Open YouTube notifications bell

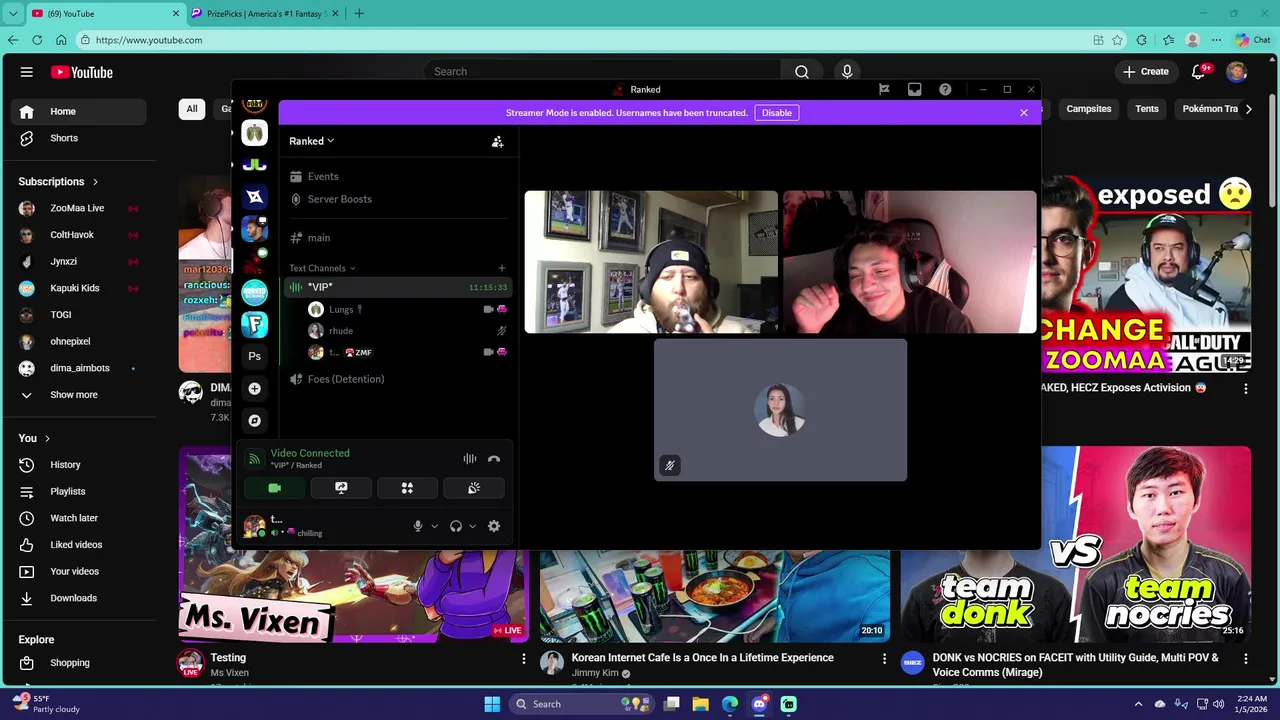coord(1199,72)
